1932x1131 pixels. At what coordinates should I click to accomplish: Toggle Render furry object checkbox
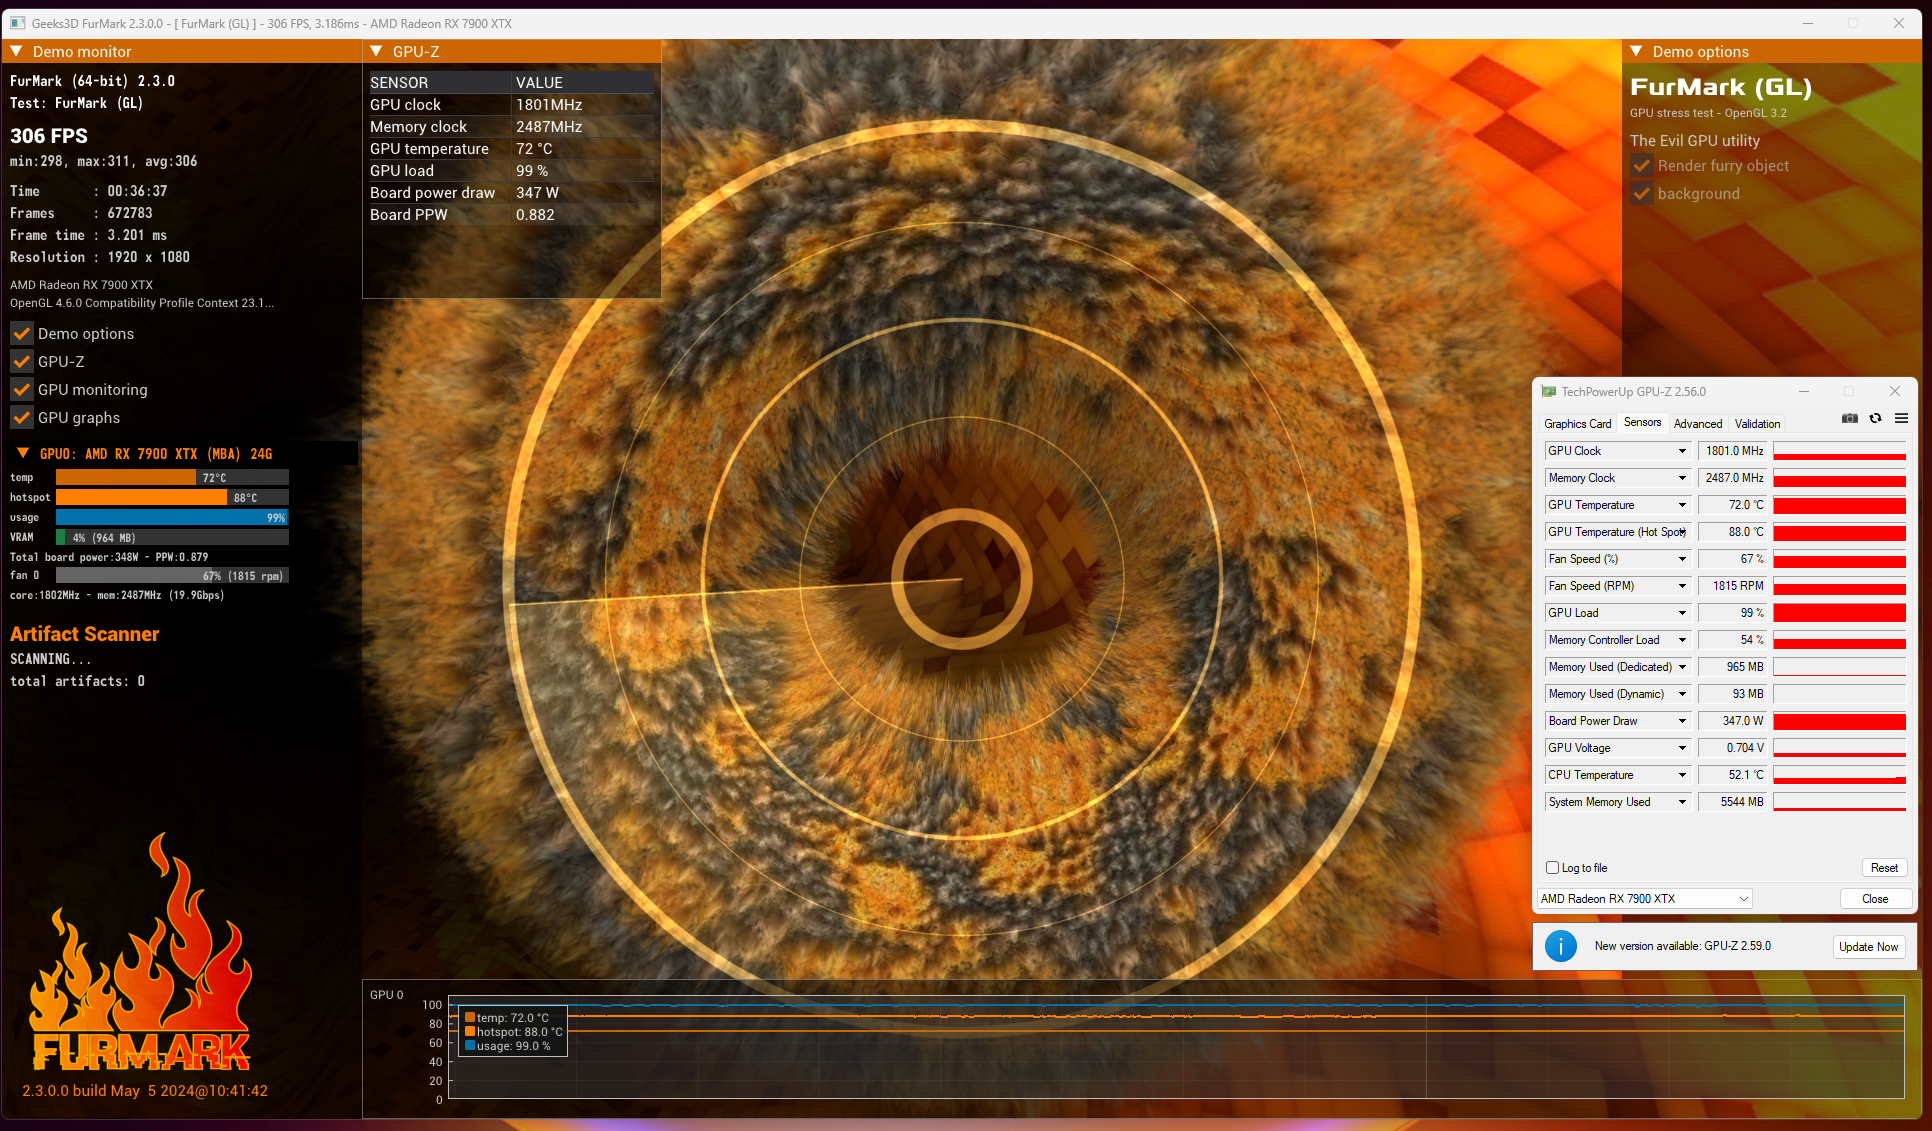coord(1642,166)
